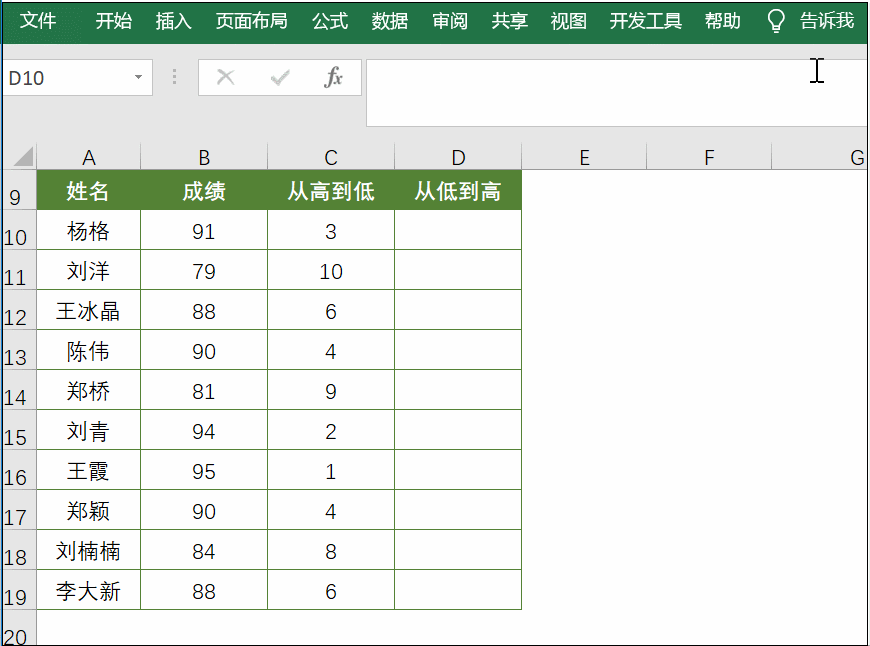Open the 审阅 tab
The height and width of the screenshot is (646, 870).
[x=450, y=21]
